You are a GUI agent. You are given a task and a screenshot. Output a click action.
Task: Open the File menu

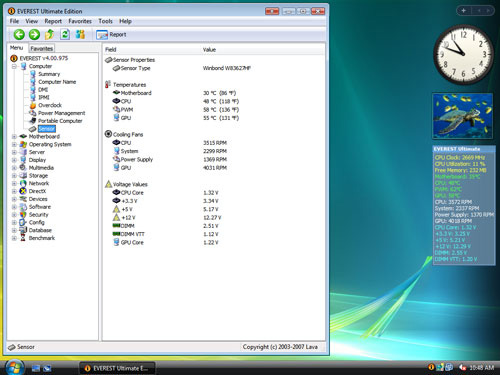[14, 21]
